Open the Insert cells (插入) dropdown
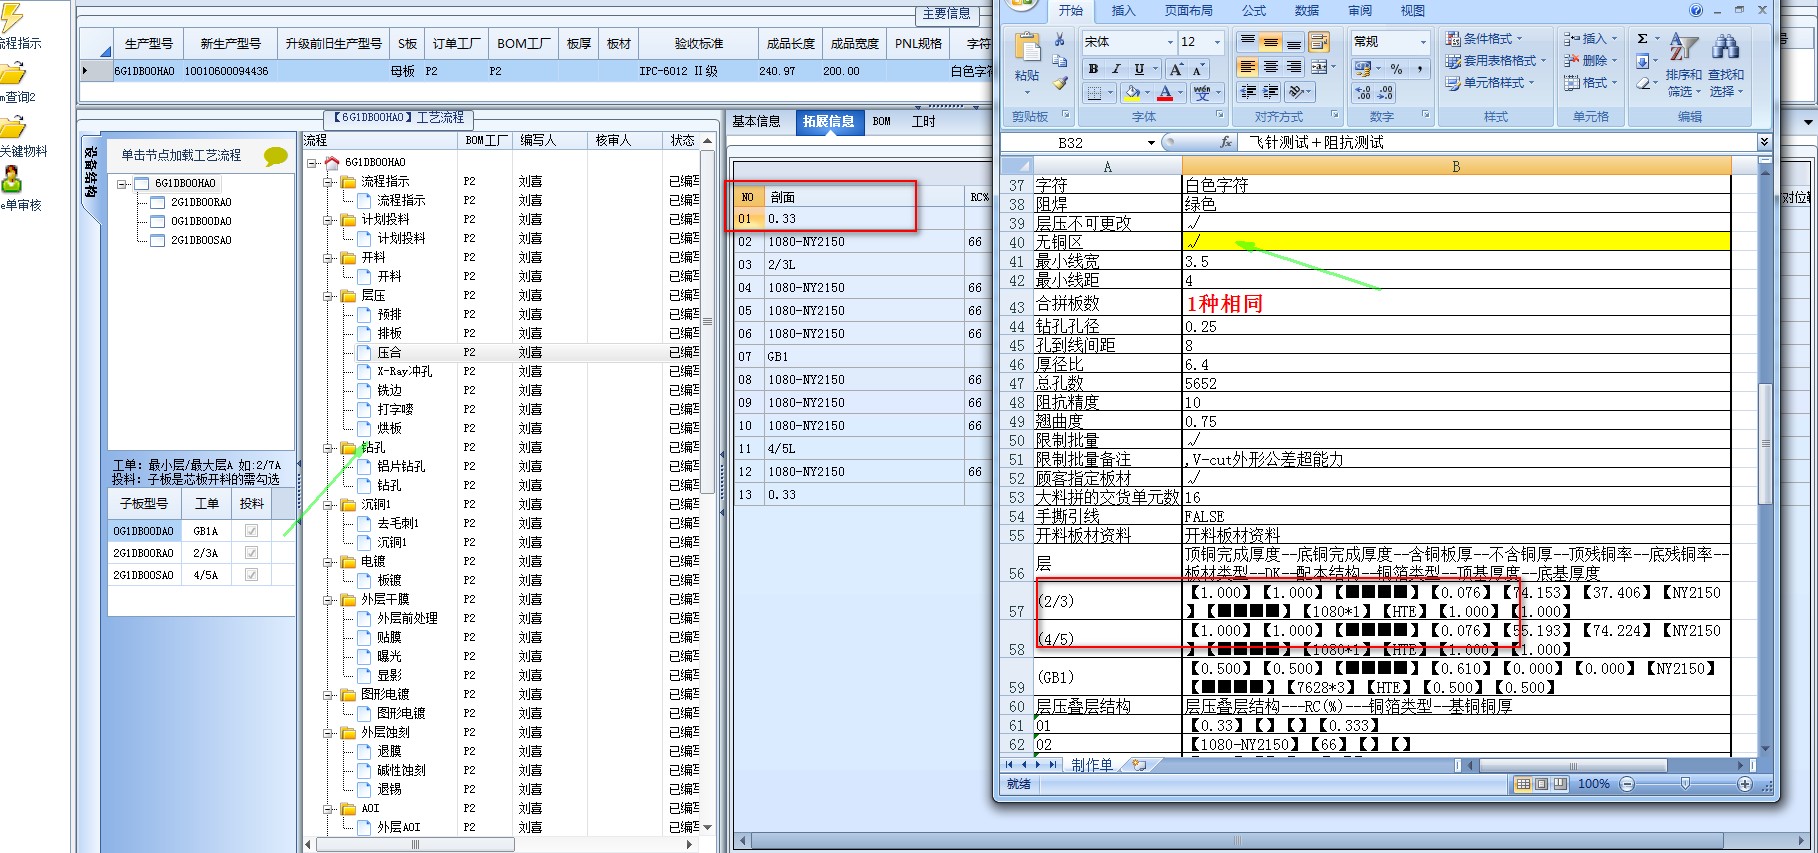Image resolution: width=1818 pixels, height=853 pixels. coord(1590,39)
